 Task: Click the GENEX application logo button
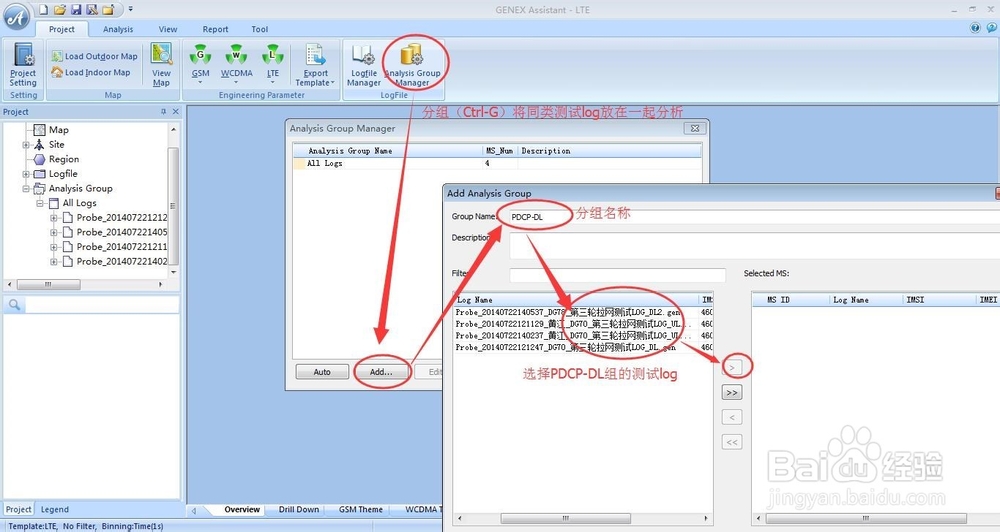click(x=17, y=17)
